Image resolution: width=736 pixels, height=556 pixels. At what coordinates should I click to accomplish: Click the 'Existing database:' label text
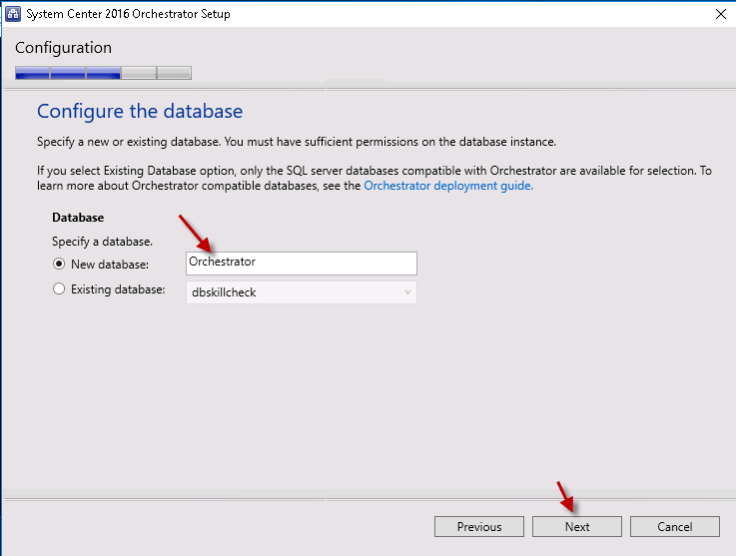(x=118, y=290)
